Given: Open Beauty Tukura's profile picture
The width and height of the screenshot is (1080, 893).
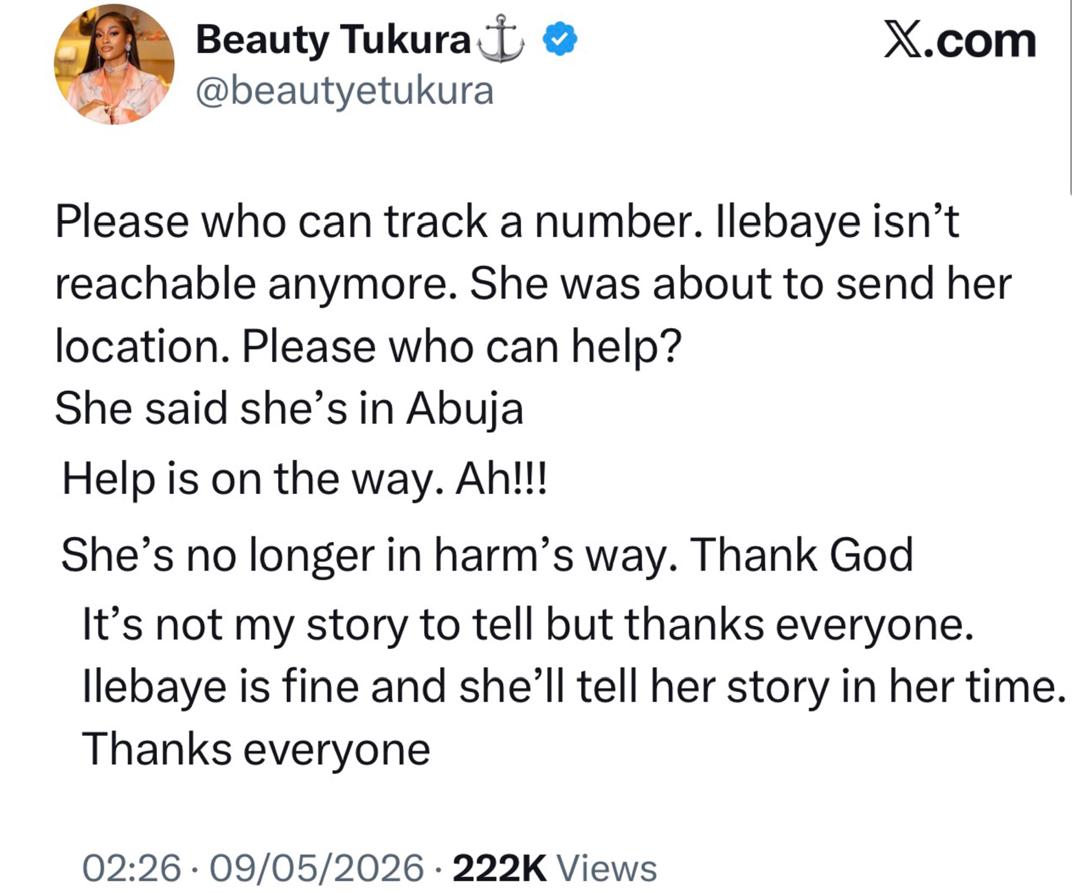Looking at the screenshot, I should (114, 64).
